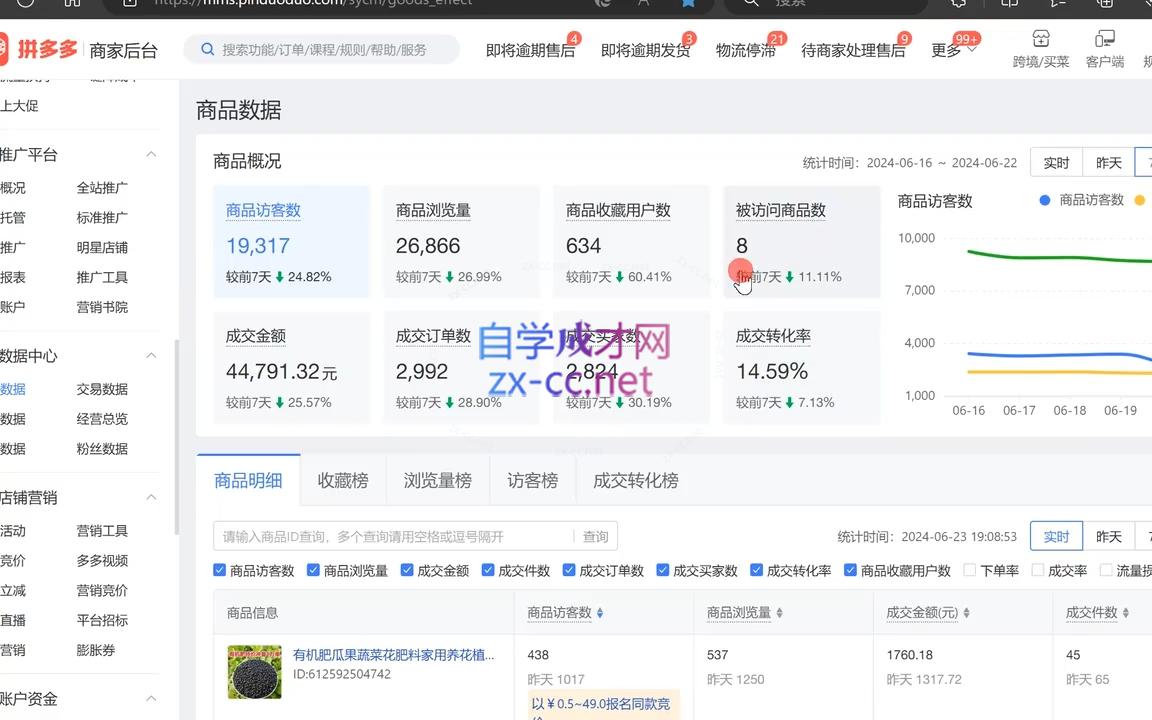Click the bookmark star in the address bar
This screenshot has width=1152, height=720.
click(688, 3)
